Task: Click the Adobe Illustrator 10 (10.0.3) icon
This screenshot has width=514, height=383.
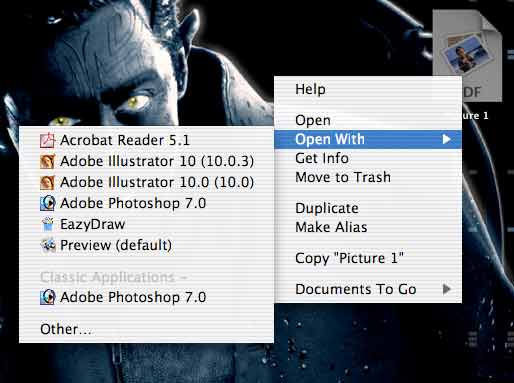Action: click(x=47, y=161)
